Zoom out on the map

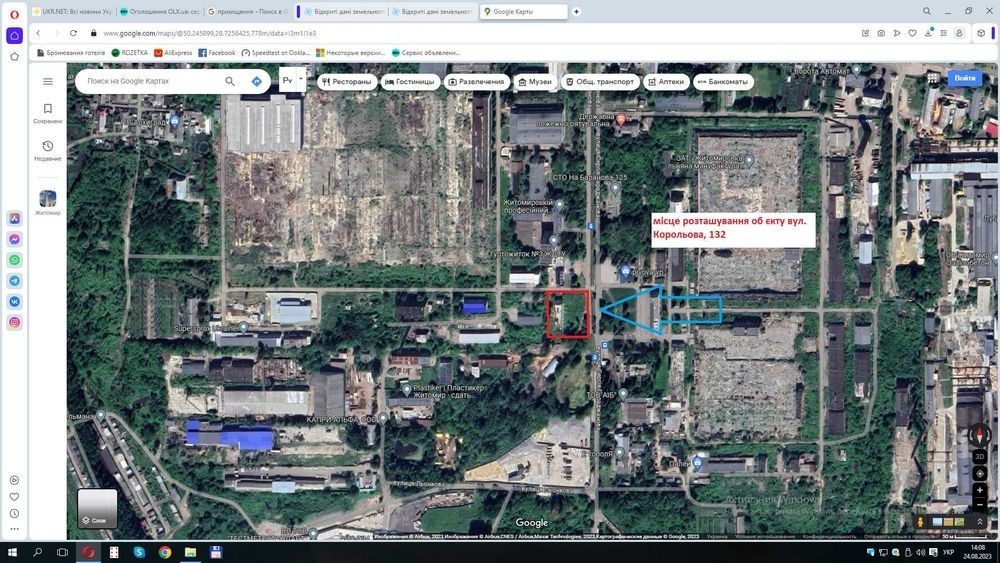point(980,504)
